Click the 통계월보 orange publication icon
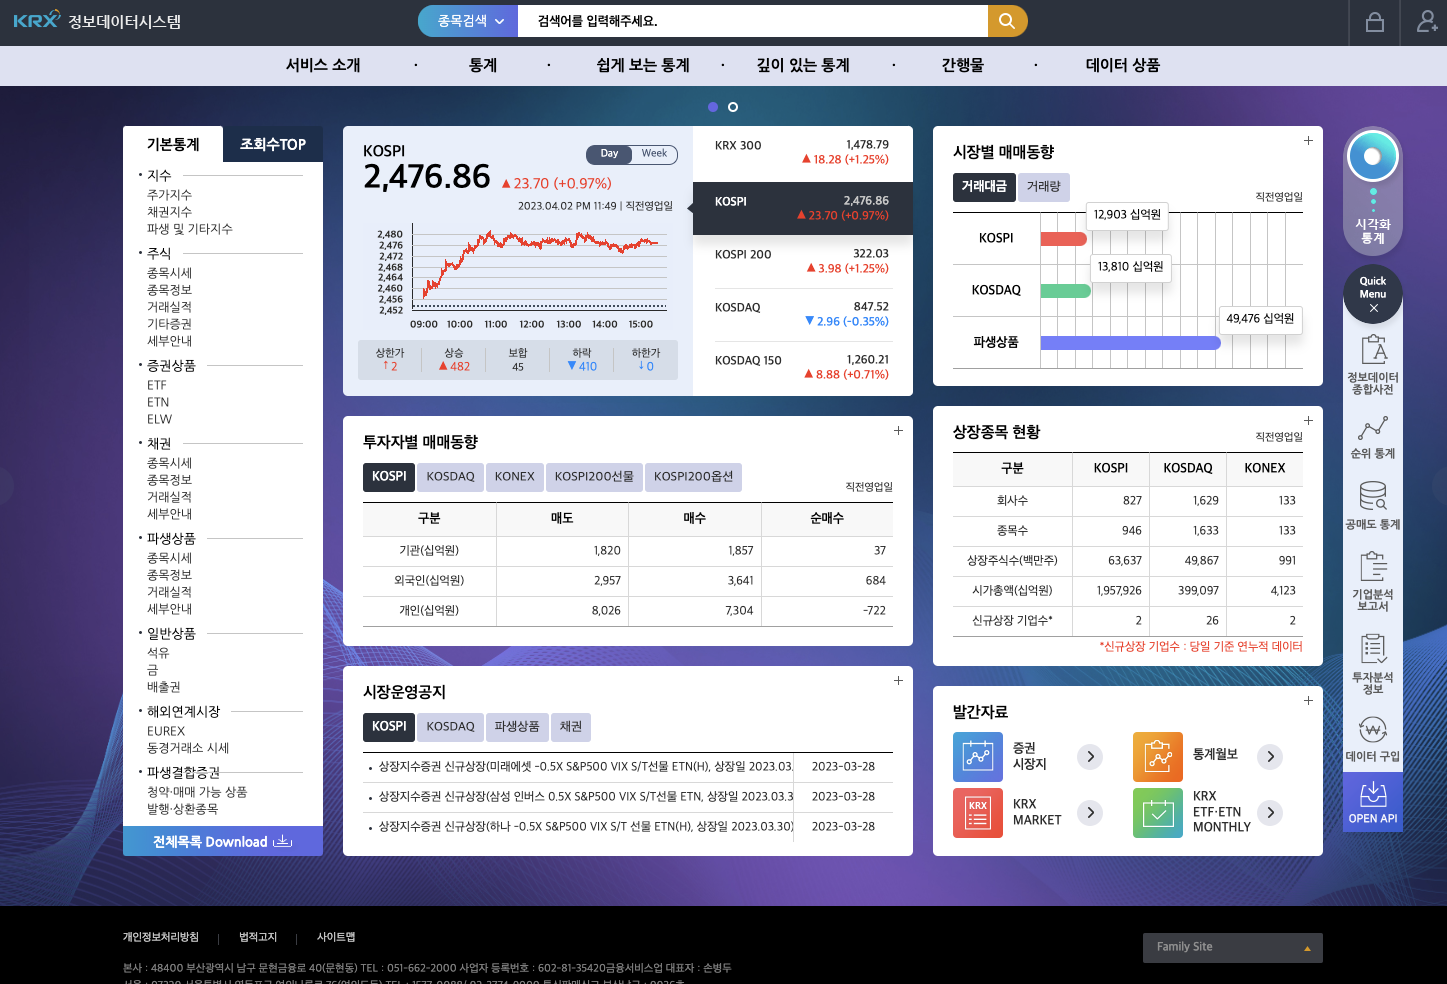1447x984 pixels. [x=1158, y=757]
